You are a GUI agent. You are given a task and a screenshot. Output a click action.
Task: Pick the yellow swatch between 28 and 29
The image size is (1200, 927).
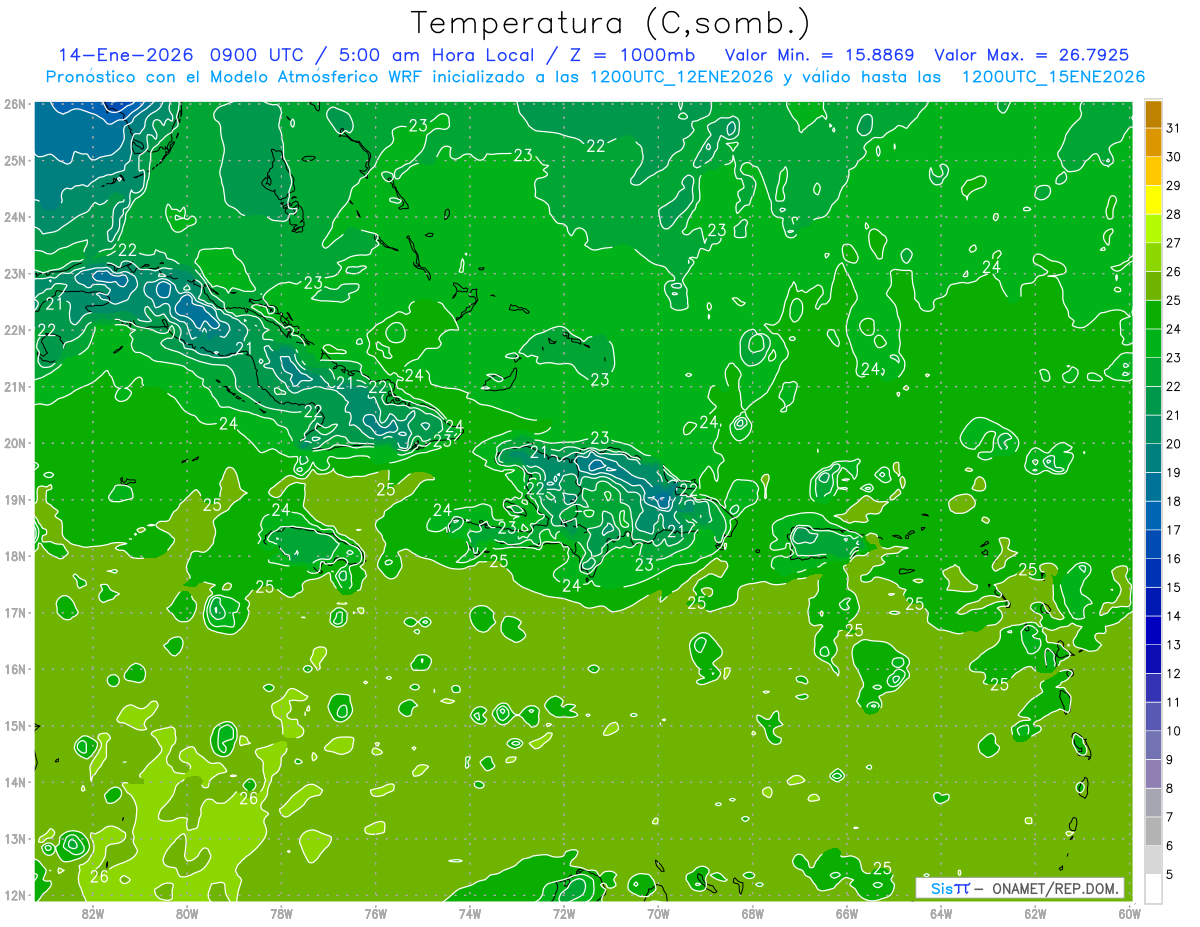(1154, 199)
